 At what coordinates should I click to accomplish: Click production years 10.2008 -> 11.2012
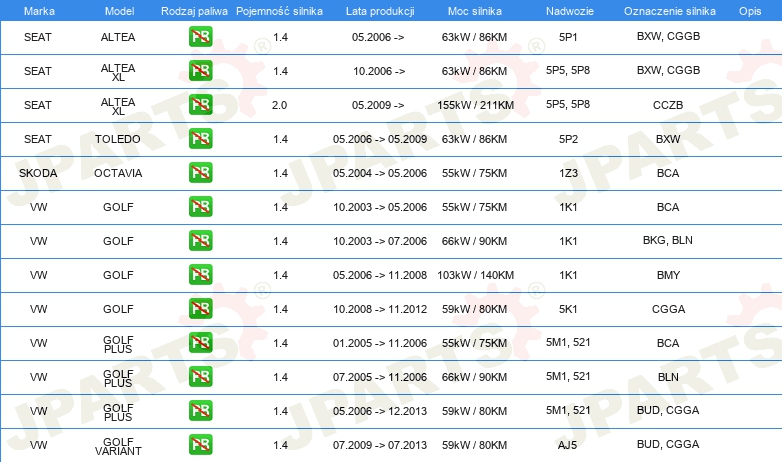(x=380, y=309)
